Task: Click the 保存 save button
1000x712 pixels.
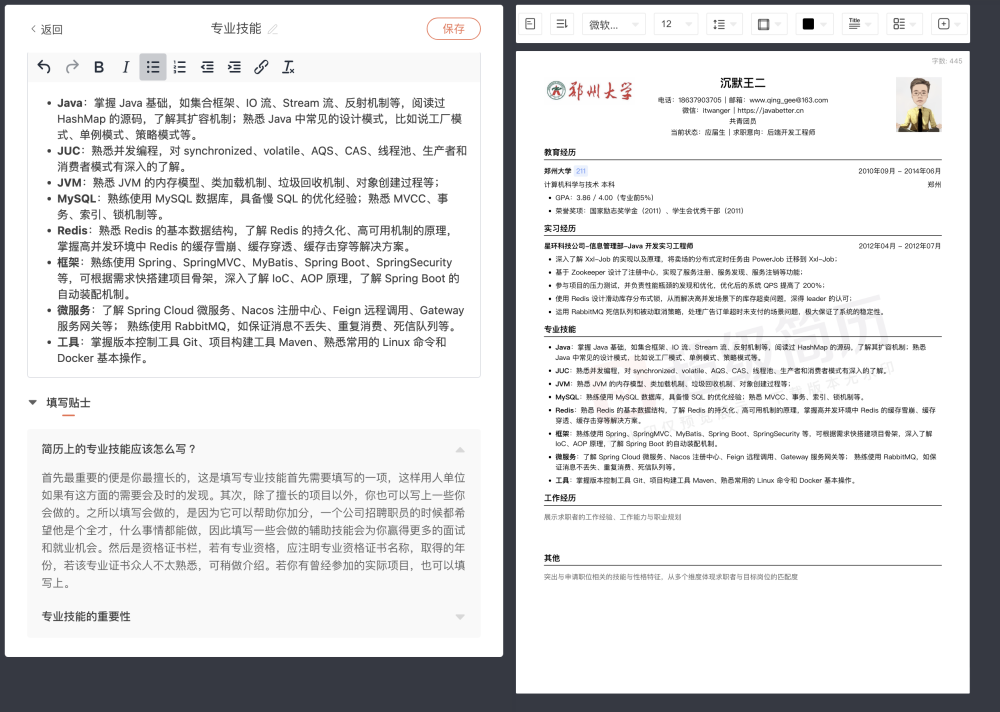Action: coord(453,29)
